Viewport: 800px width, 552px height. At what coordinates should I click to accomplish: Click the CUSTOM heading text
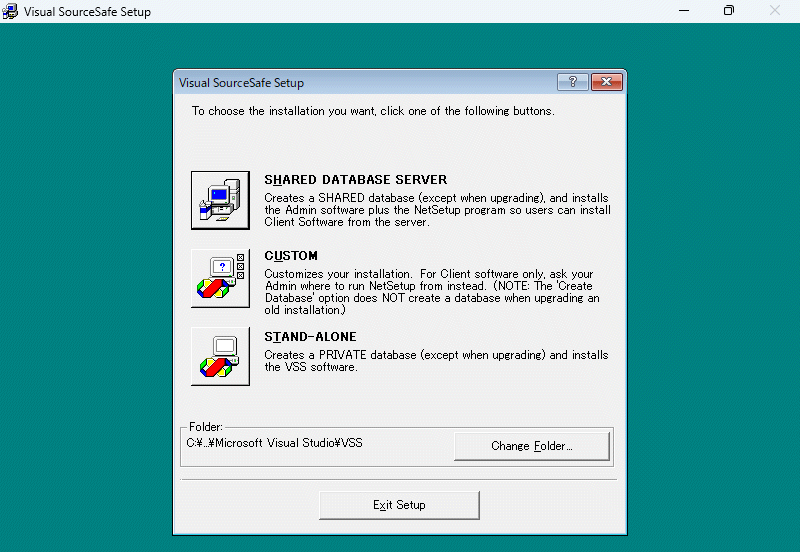click(x=291, y=256)
